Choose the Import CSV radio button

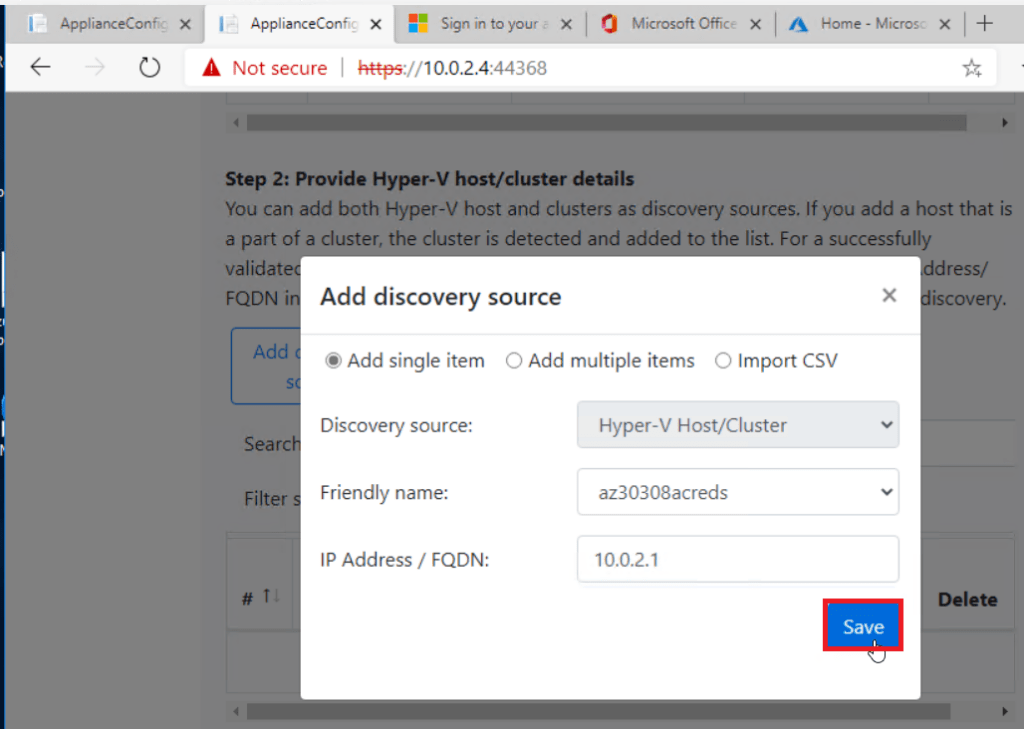click(x=723, y=361)
